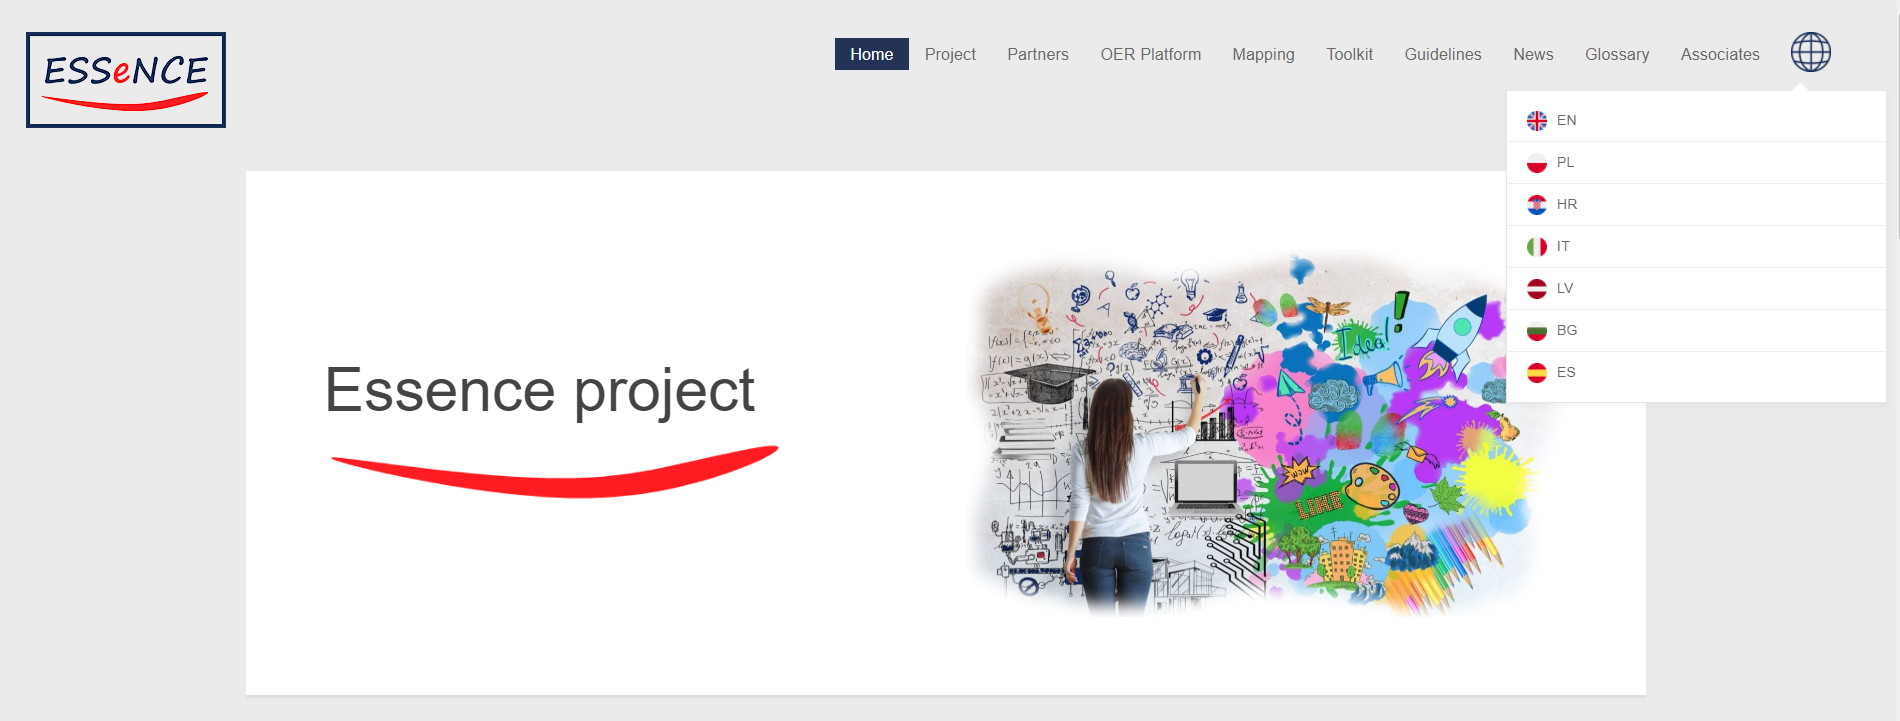Open the Partners page

coord(1037,54)
